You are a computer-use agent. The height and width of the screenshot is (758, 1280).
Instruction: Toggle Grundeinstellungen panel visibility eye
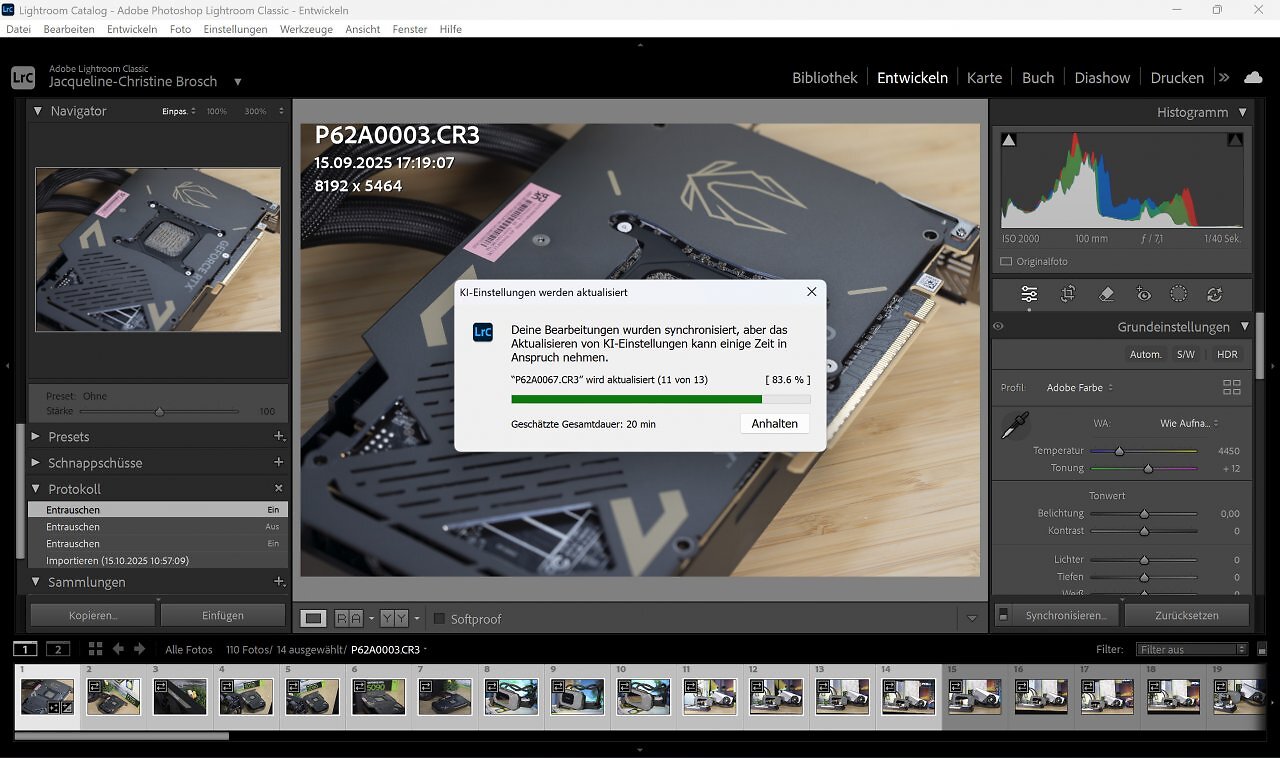pos(998,326)
